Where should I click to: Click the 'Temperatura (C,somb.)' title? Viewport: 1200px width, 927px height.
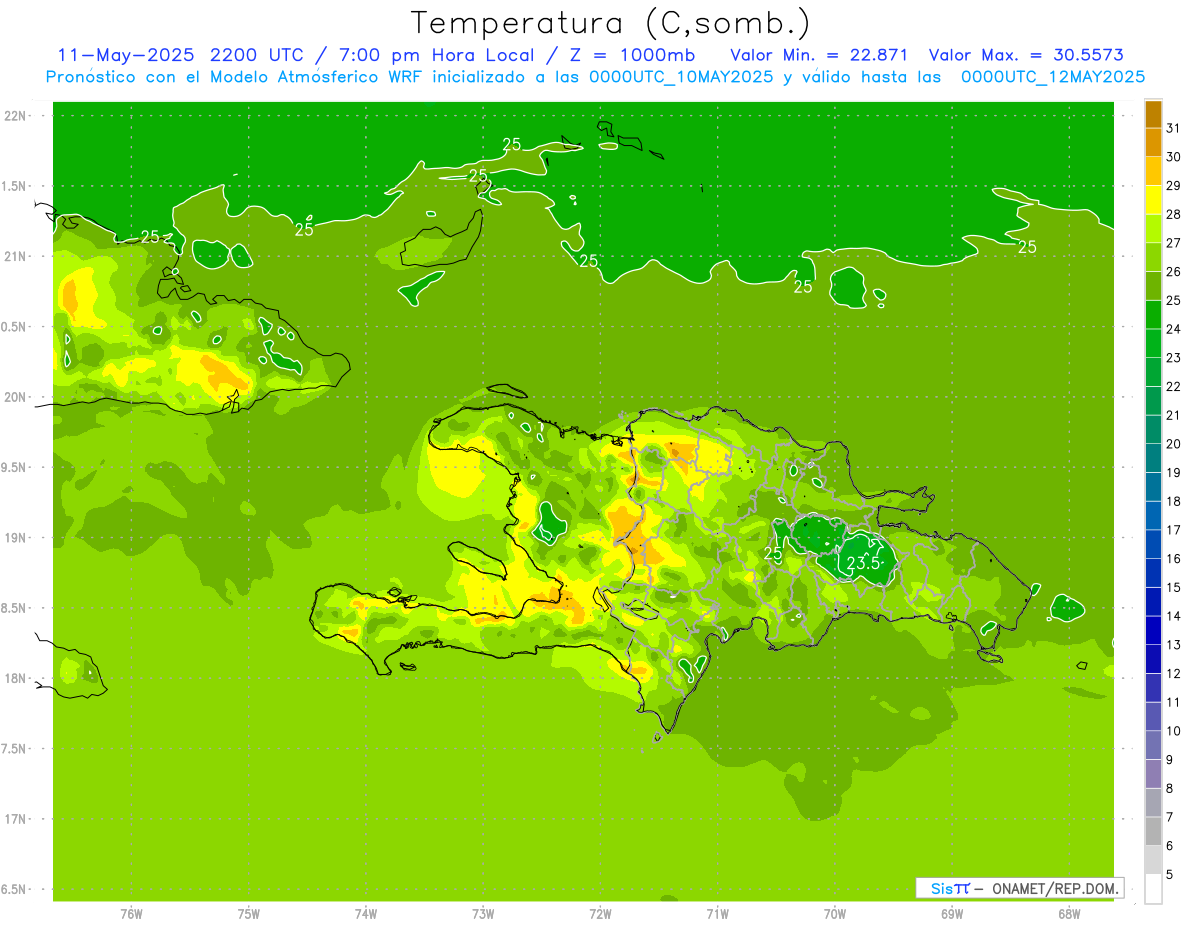pos(610,23)
